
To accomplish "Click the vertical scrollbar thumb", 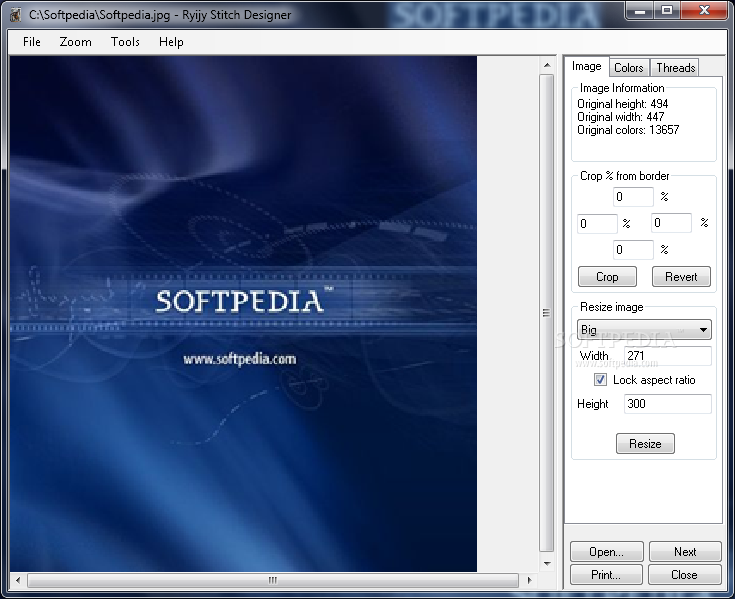I will tap(547, 313).
